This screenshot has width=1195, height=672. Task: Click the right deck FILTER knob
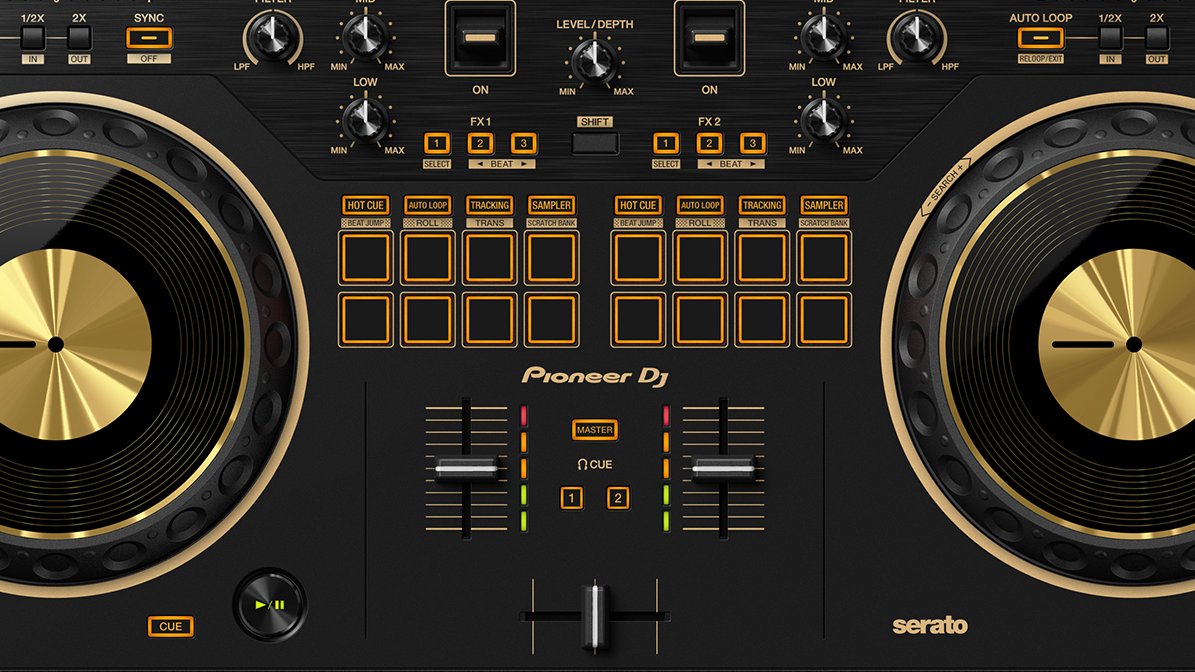[x=916, y=37]
